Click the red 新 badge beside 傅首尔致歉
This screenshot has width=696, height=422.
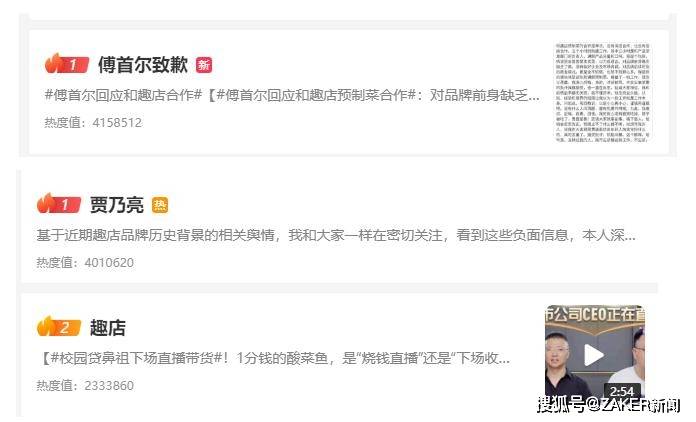click(204, 65)
